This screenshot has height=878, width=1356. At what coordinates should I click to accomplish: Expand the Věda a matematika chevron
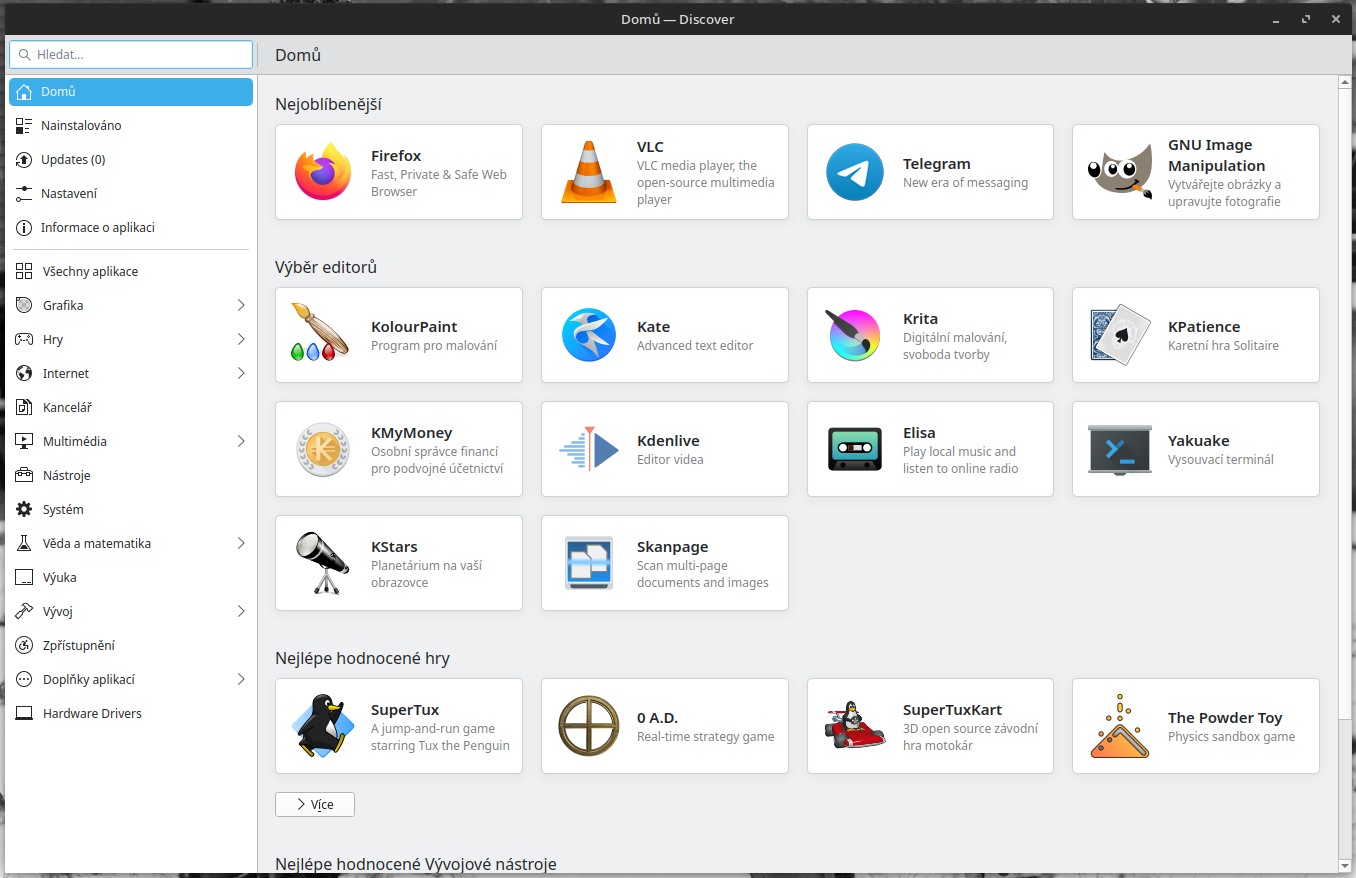pos(241,544)
